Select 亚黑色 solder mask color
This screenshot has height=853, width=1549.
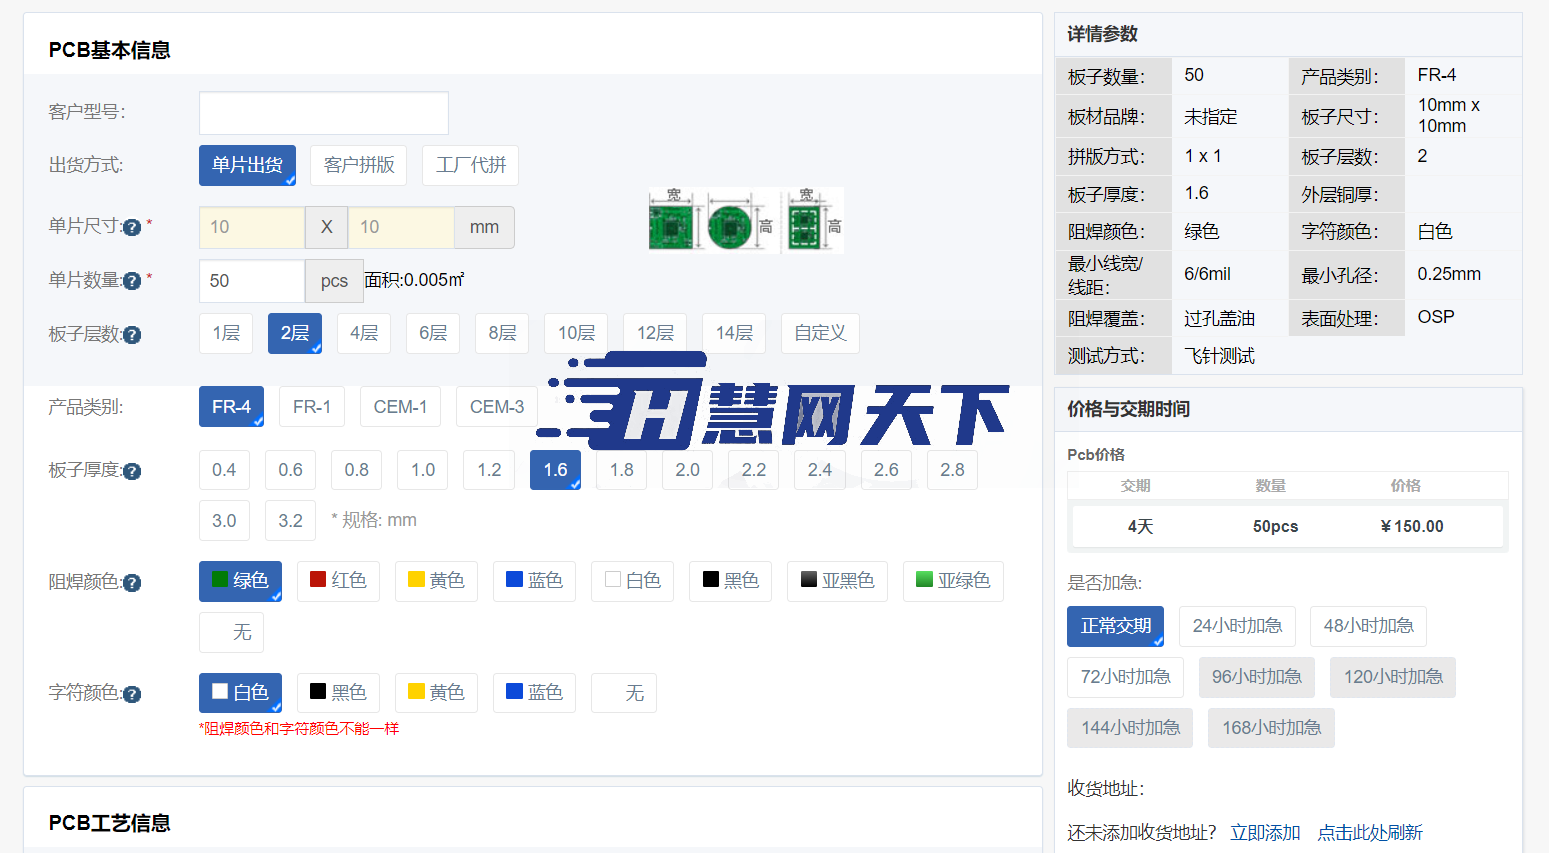coord(837,581)
